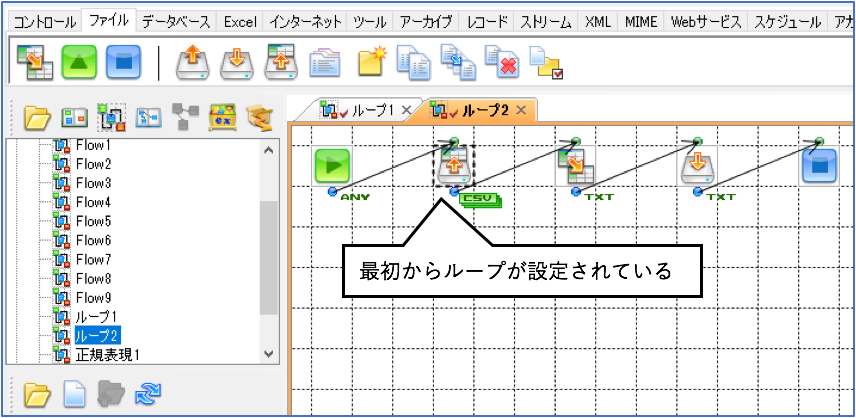The width and height of the screenshot is (856, 418).
Task: Click the file exists check palette icon
Action: click(x=546, y=62)
